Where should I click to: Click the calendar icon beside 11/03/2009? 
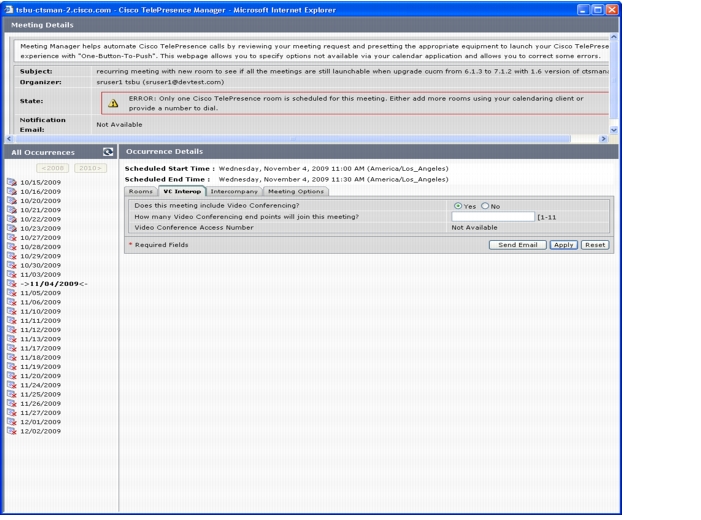pyautogui.click(x=12, y=274)
